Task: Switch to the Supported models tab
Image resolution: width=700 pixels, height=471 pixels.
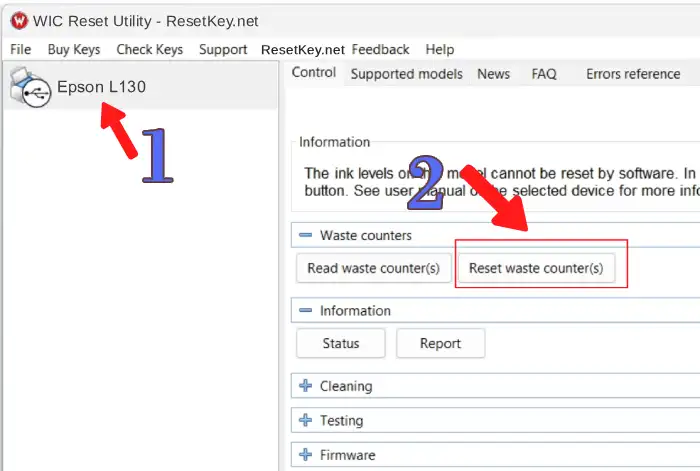Action: (406, 74)
